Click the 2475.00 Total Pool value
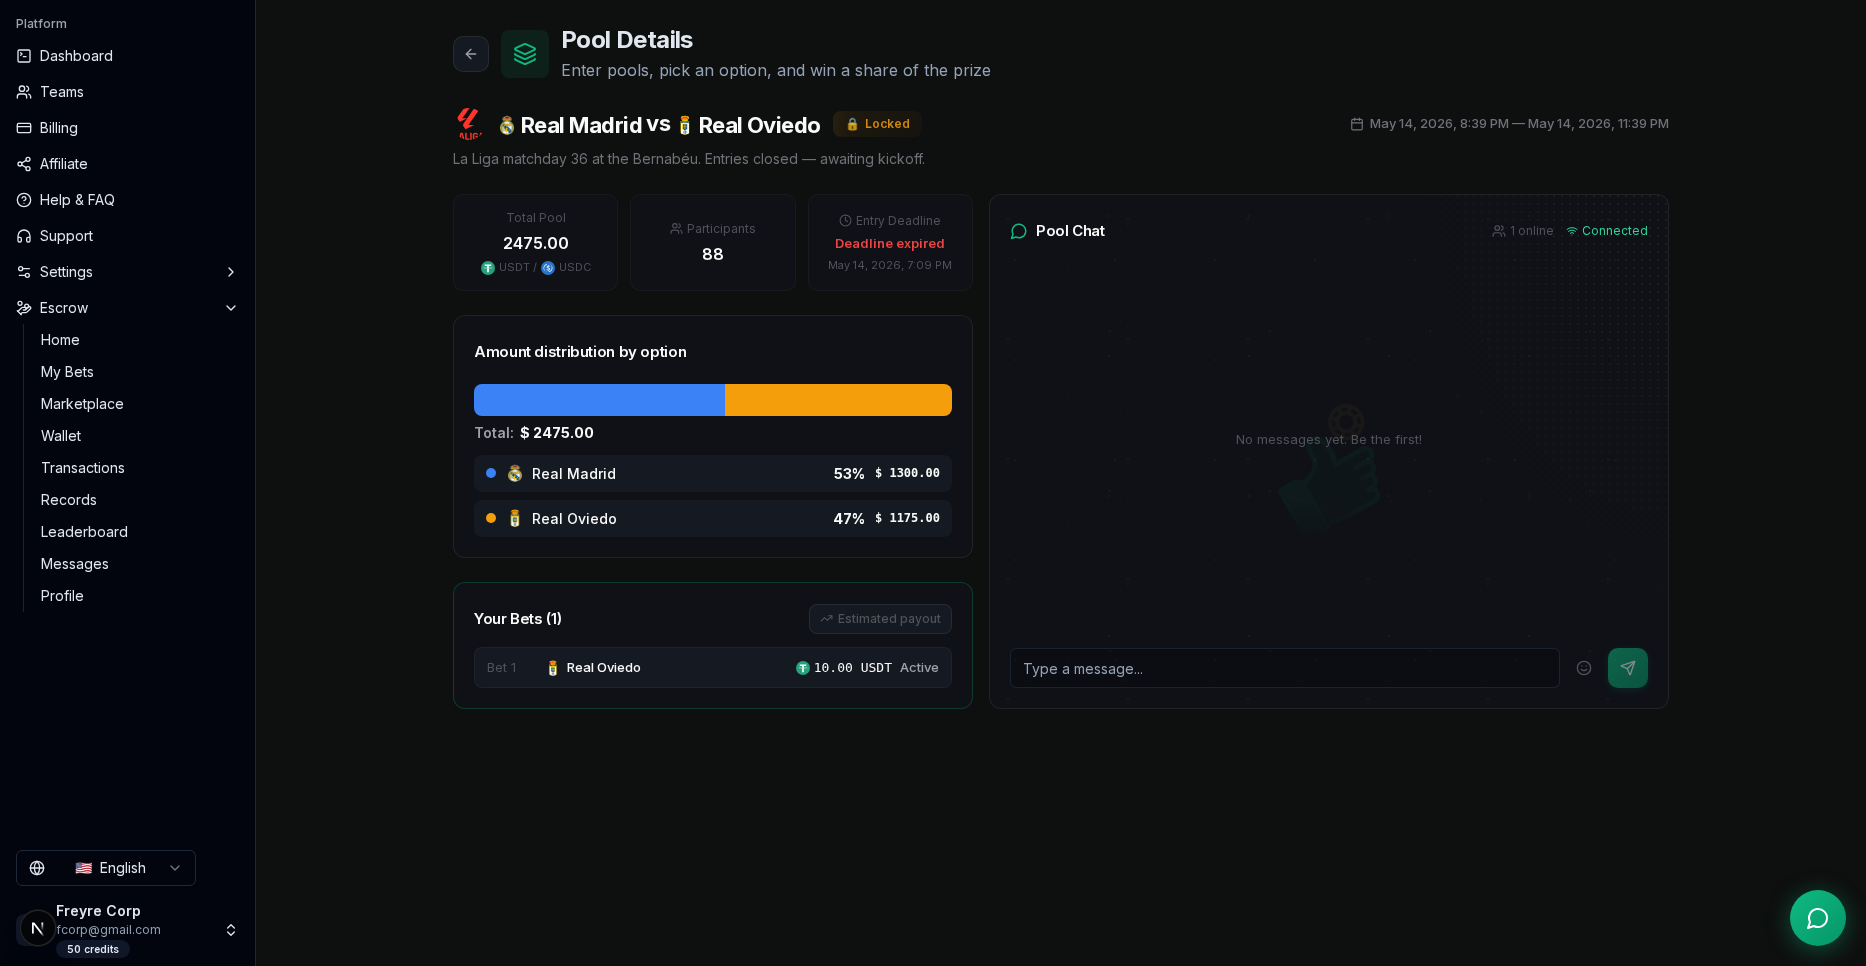 [536, 243]
